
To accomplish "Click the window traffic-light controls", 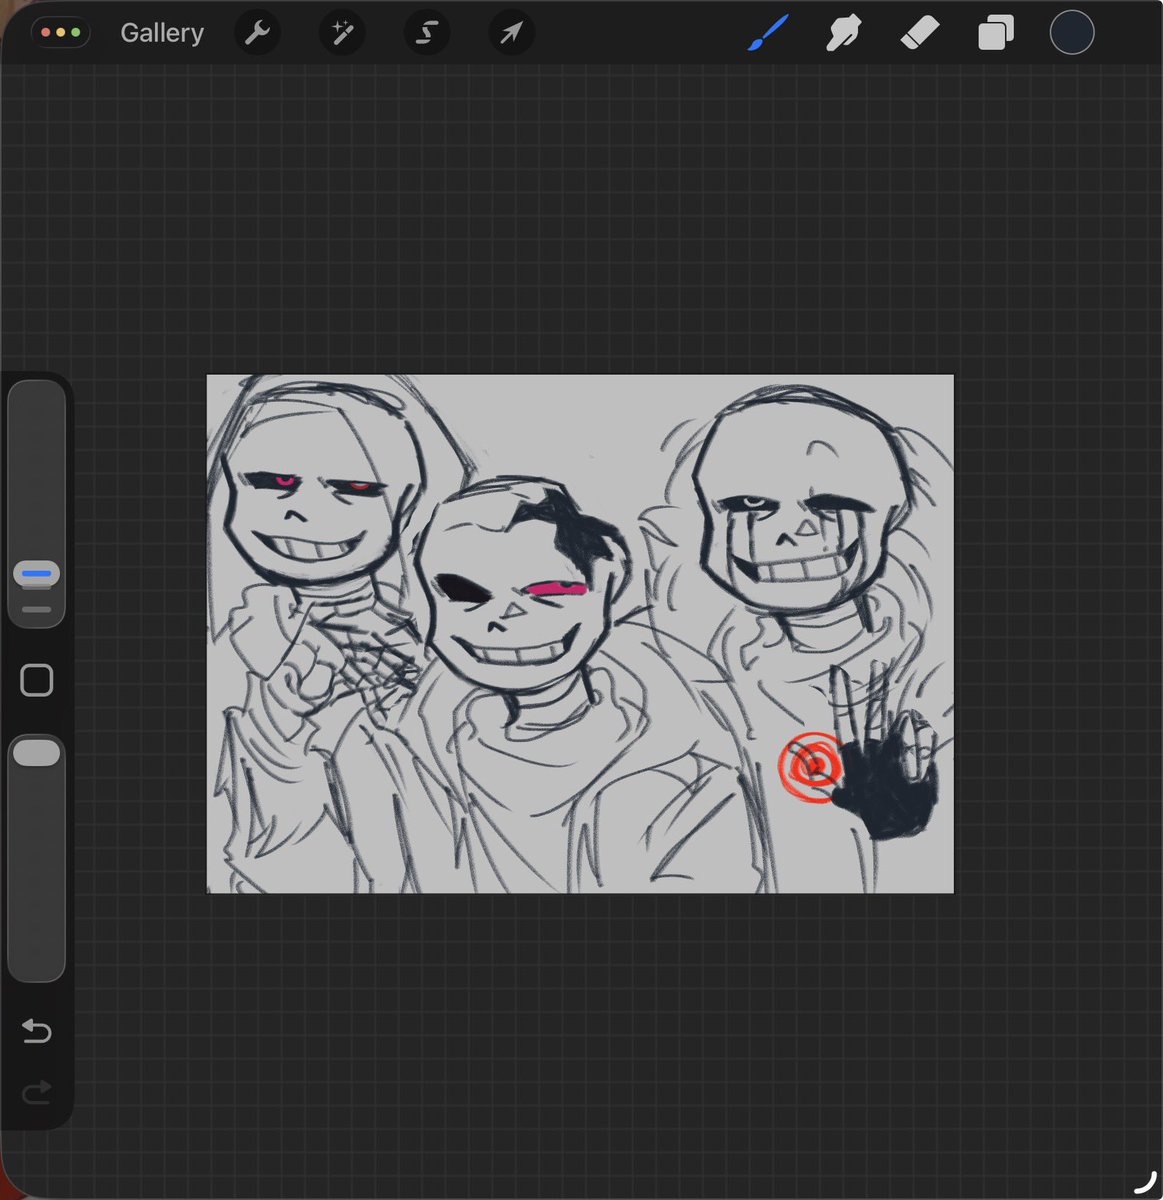I will 61,33.
